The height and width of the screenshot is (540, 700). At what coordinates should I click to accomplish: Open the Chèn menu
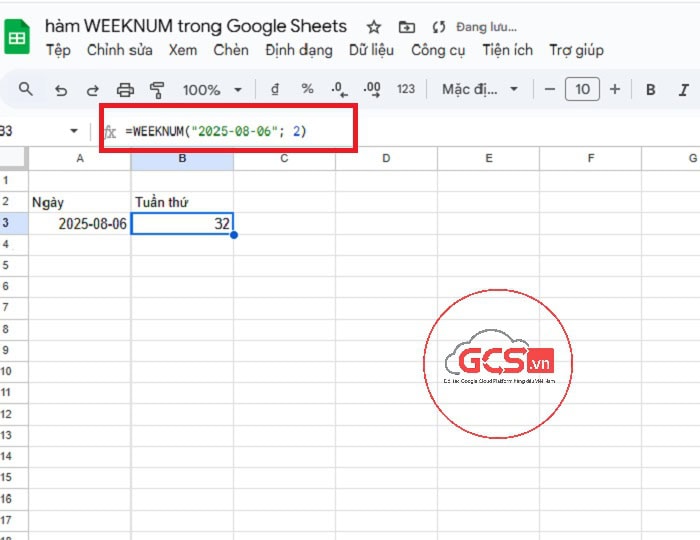tap(231, 50)
